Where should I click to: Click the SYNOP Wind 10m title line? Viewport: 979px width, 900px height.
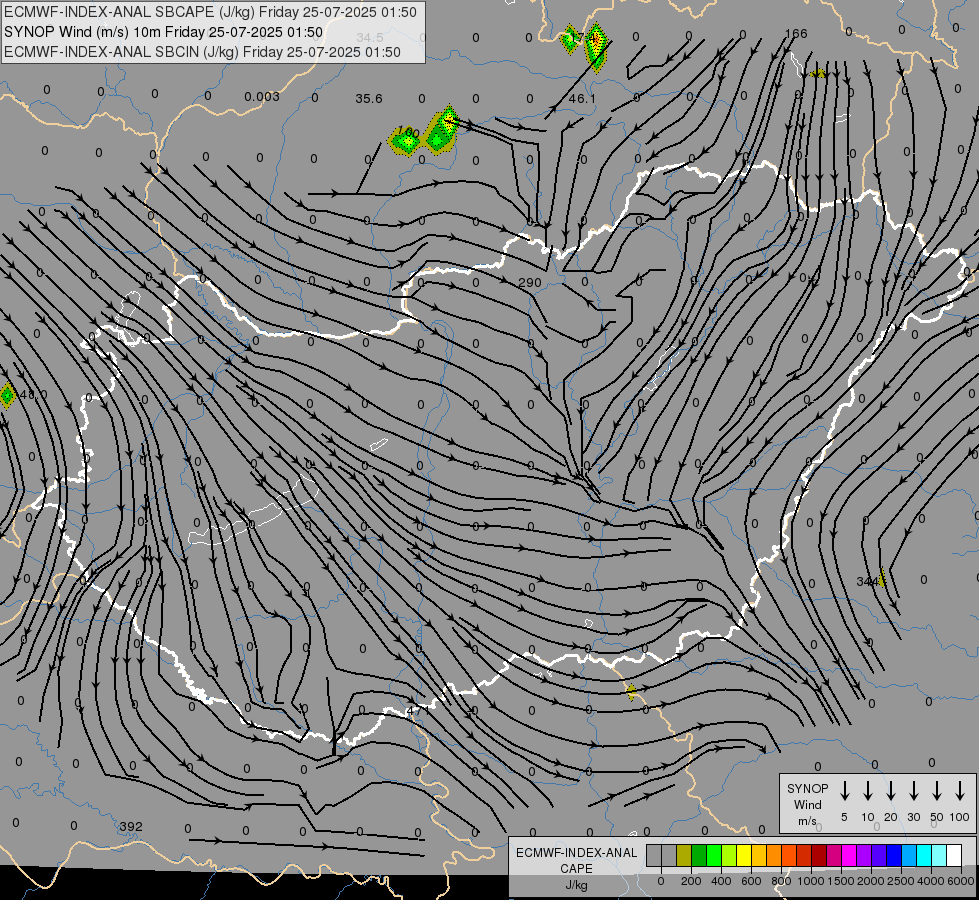click(x=164, y=32)
